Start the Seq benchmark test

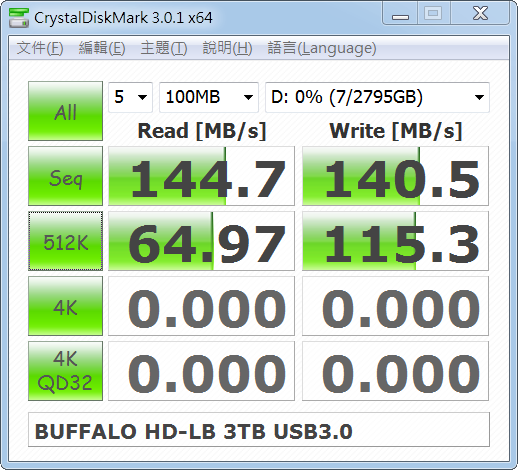pyautogui.click(x=65, y=176)
